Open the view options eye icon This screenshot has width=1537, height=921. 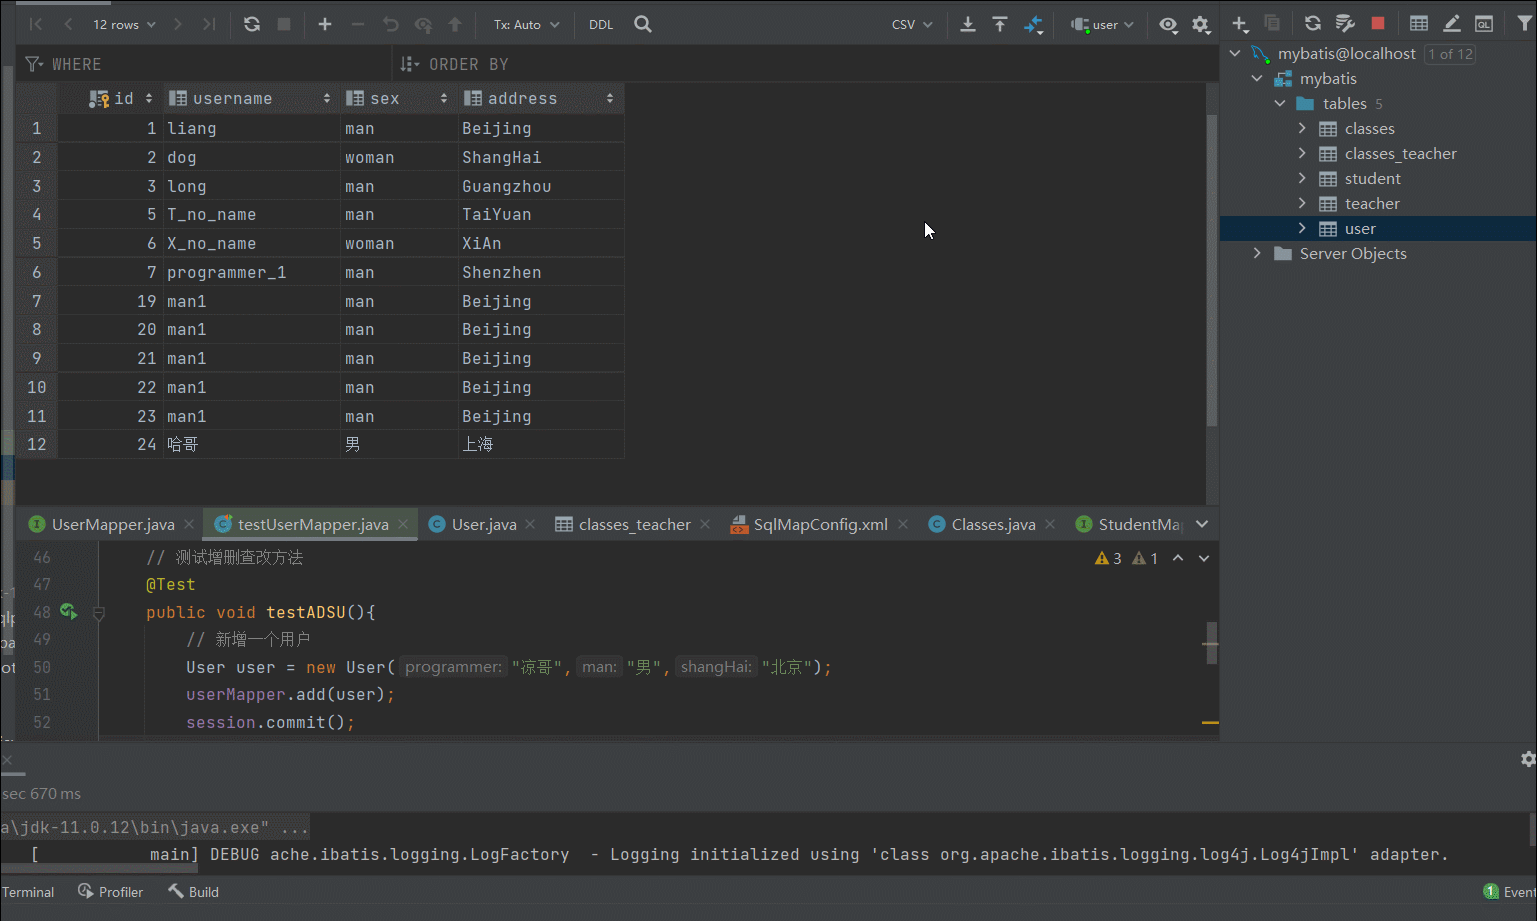1168,25
